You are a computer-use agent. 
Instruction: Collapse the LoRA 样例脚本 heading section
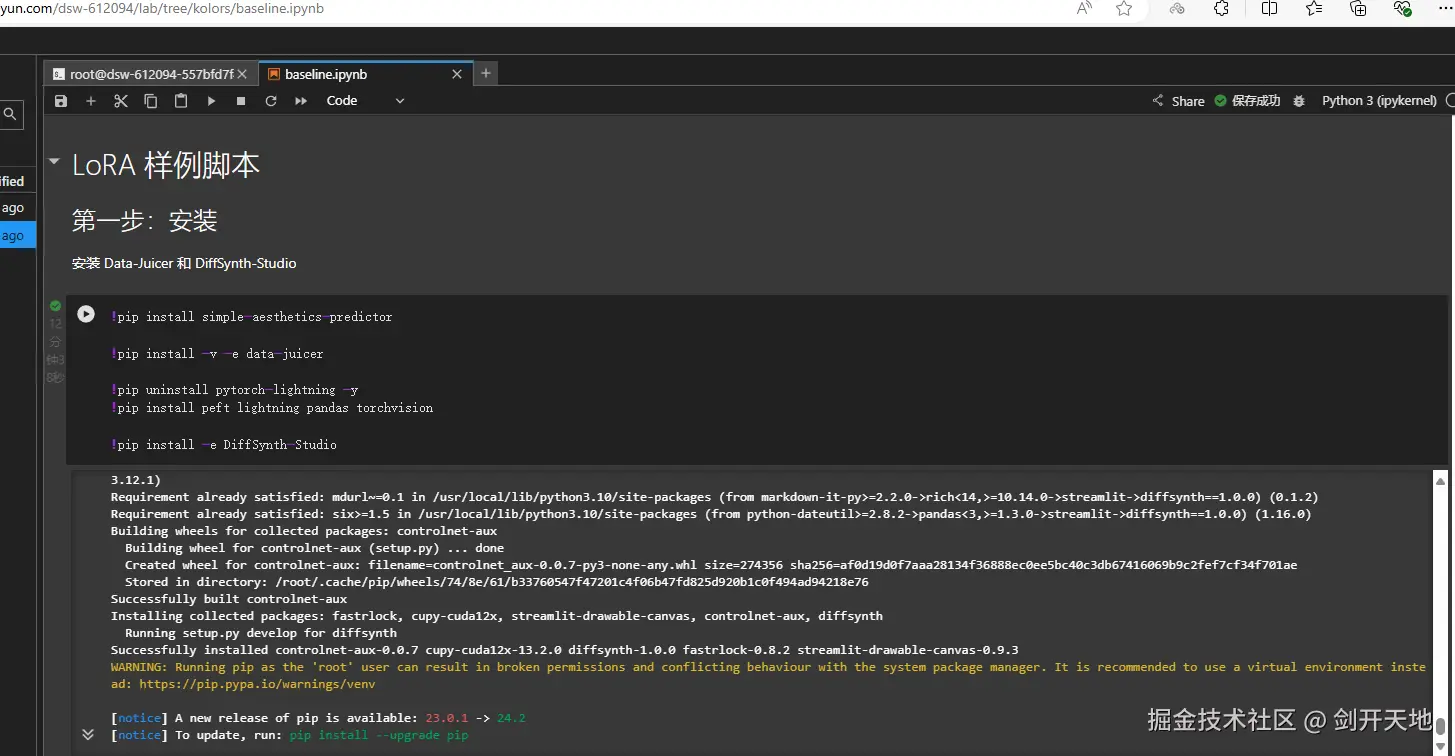54,162
